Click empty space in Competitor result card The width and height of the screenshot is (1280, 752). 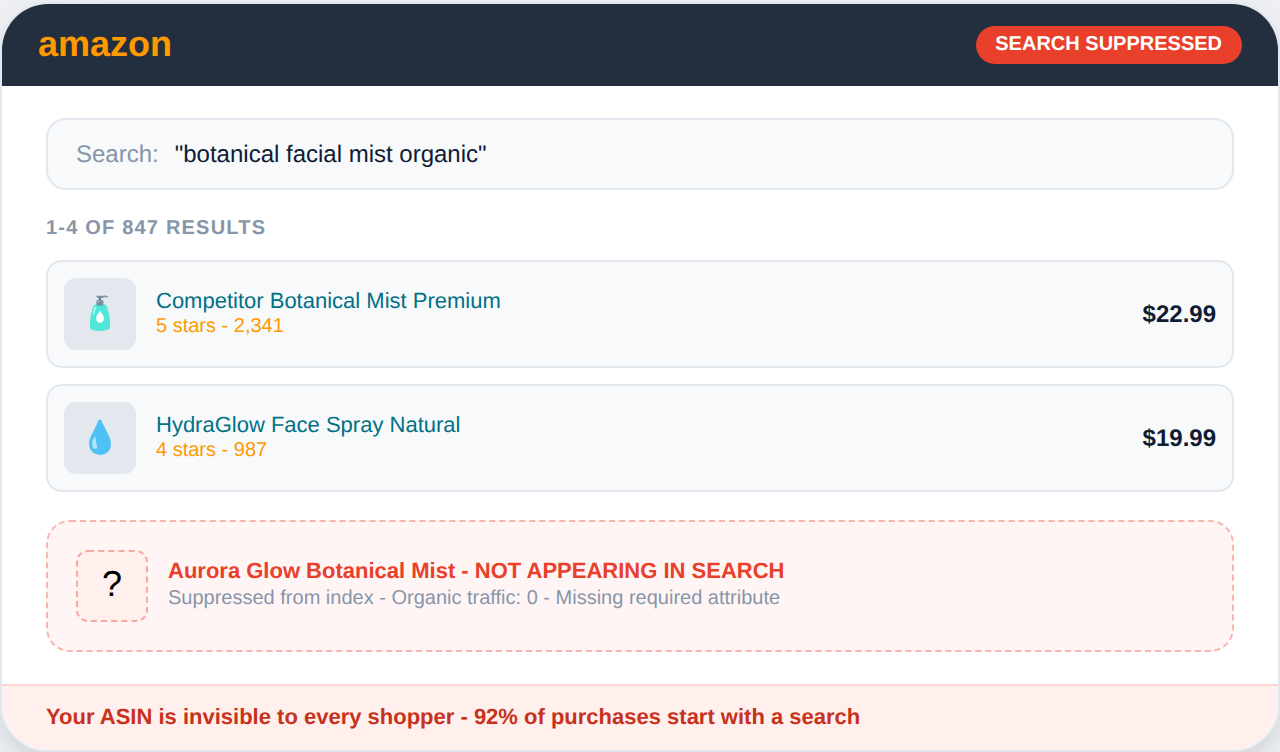tap(800, 314)
